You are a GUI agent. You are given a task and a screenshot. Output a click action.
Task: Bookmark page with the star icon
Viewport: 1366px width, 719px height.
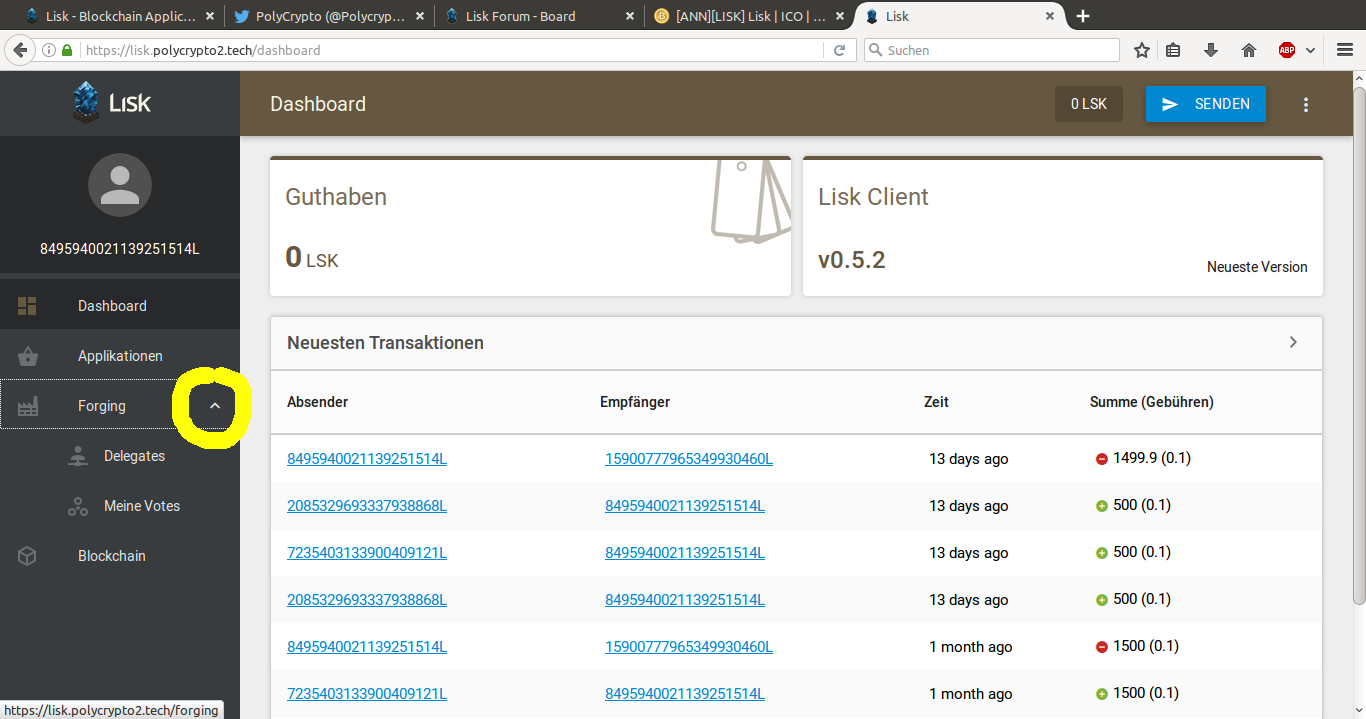[x=1142, y=50]
